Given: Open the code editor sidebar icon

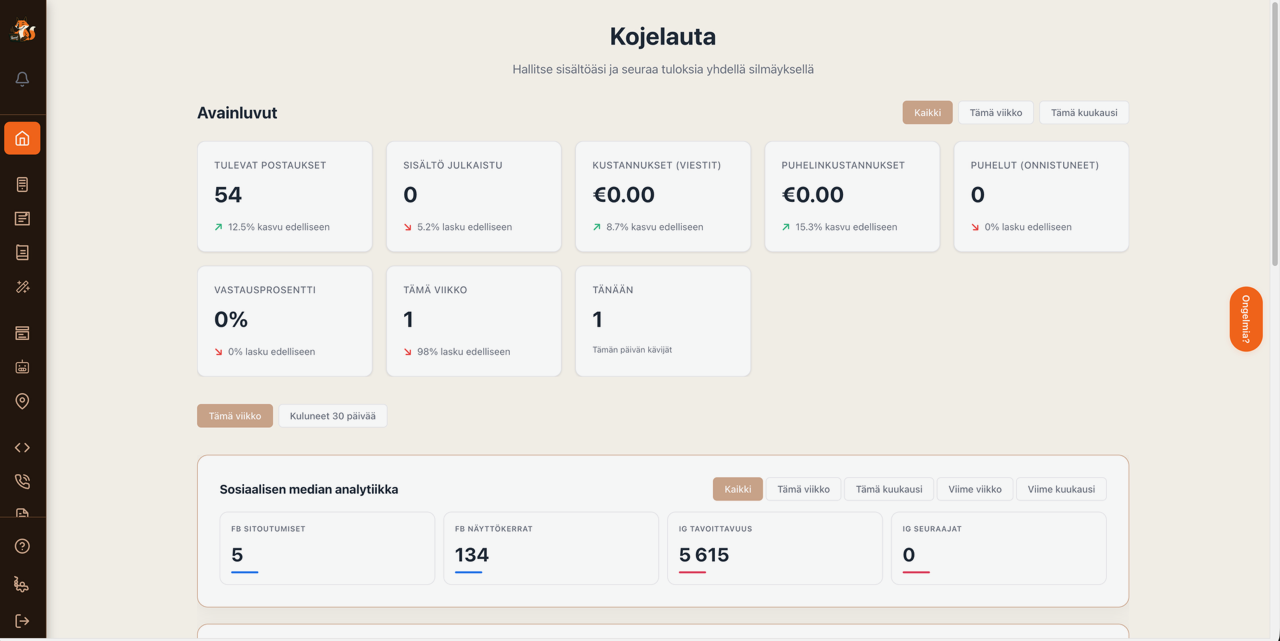Looking at the screenshot, I should [22, 447].
